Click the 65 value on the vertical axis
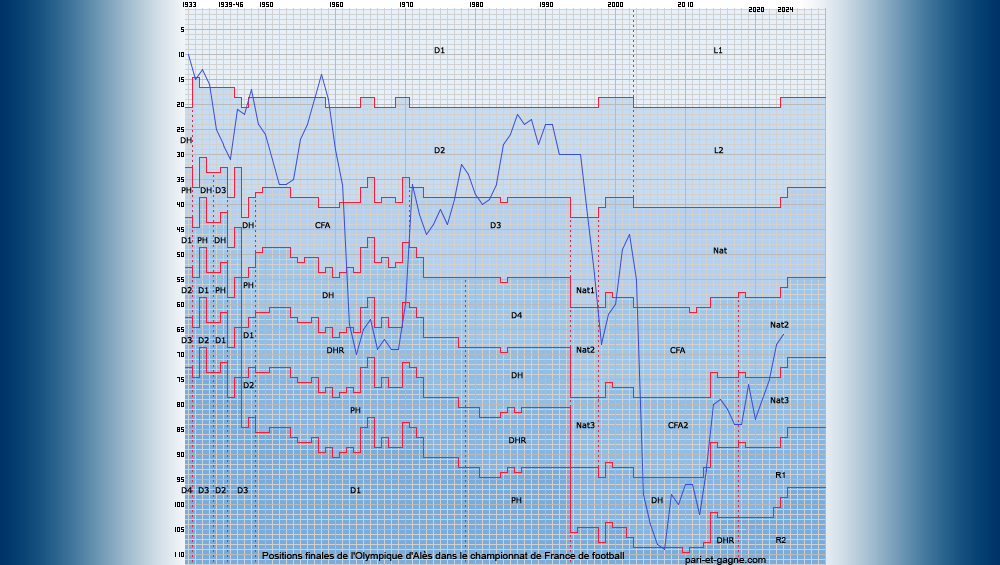This screenshot has width=1000, height=565. click(180, 330)
